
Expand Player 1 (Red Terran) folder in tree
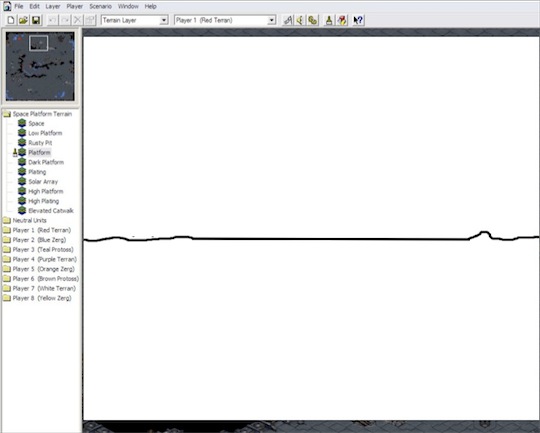click(7, 230)
